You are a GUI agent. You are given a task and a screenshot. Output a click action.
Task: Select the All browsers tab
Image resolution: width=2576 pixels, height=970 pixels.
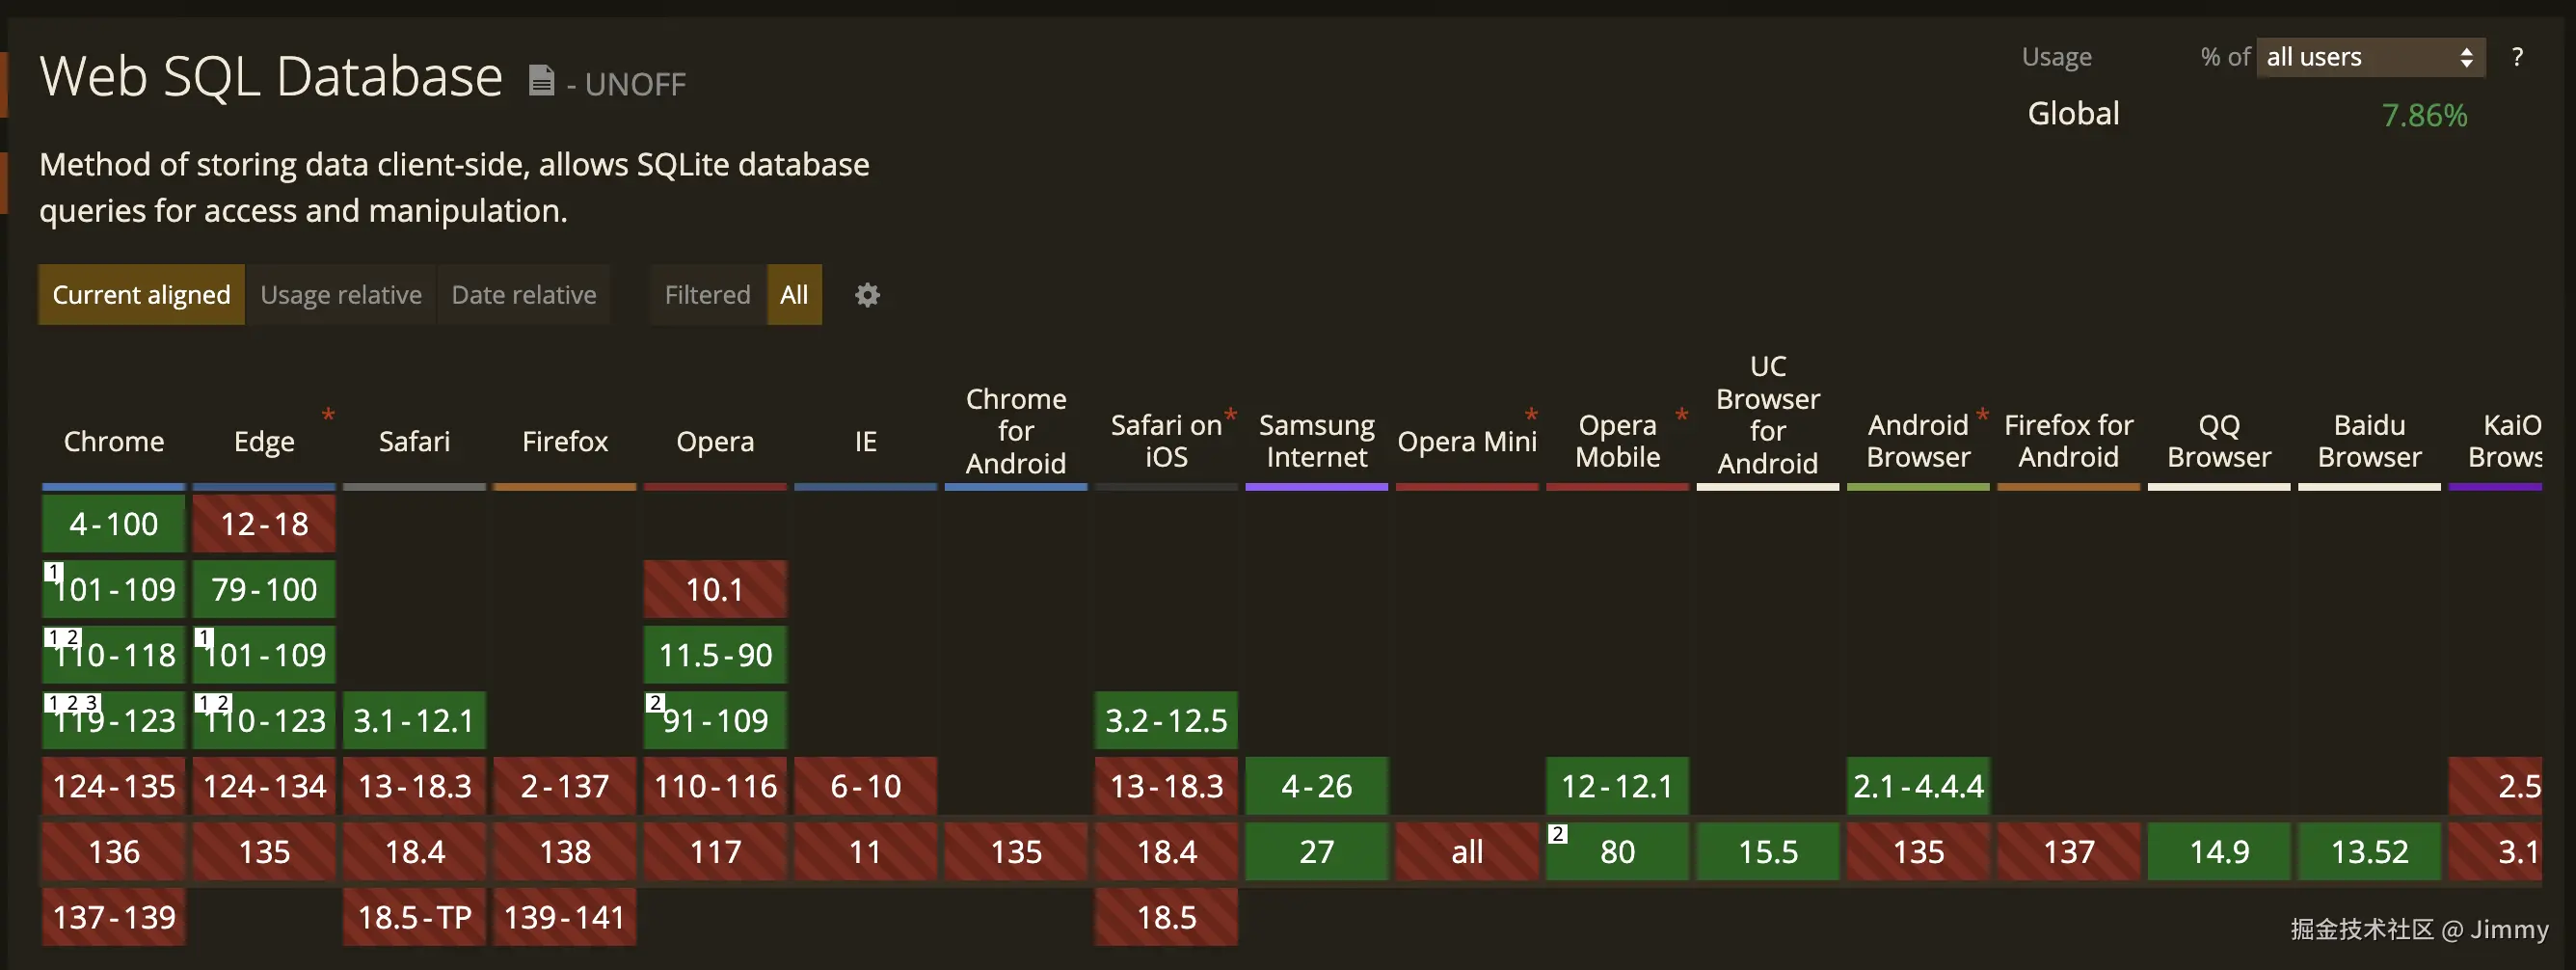[794, 294]
